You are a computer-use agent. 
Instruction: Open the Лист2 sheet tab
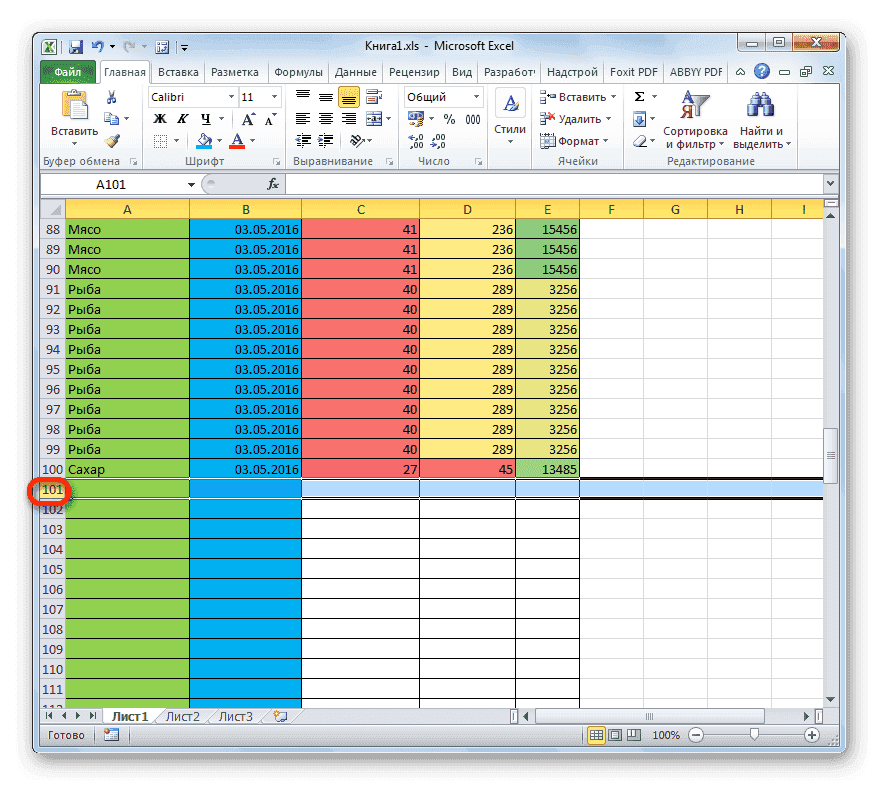(x=183, y=716)
